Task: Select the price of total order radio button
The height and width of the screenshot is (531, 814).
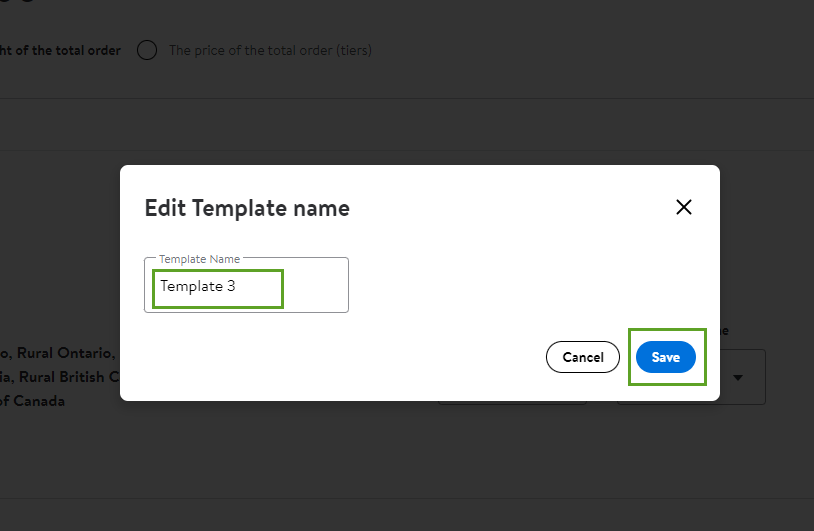Action: point(147,50)
